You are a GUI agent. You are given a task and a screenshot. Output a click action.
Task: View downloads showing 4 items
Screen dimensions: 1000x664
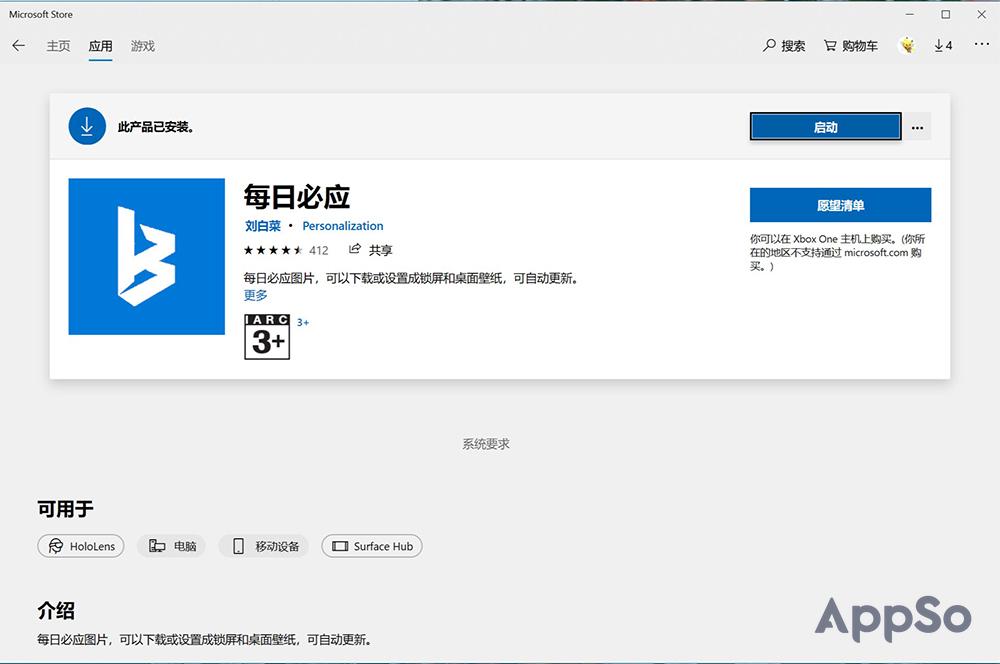pyautogui.click(x=941, y=45)
